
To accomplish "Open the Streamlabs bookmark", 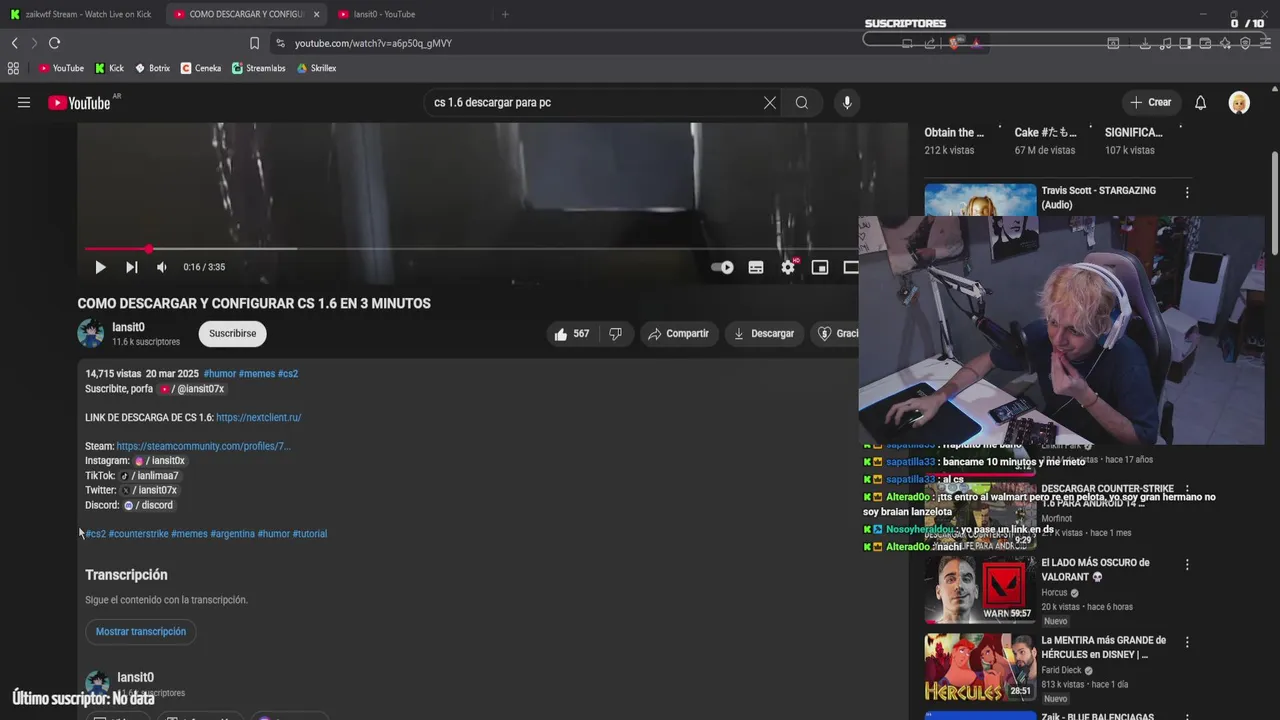I will pos(259,68).
